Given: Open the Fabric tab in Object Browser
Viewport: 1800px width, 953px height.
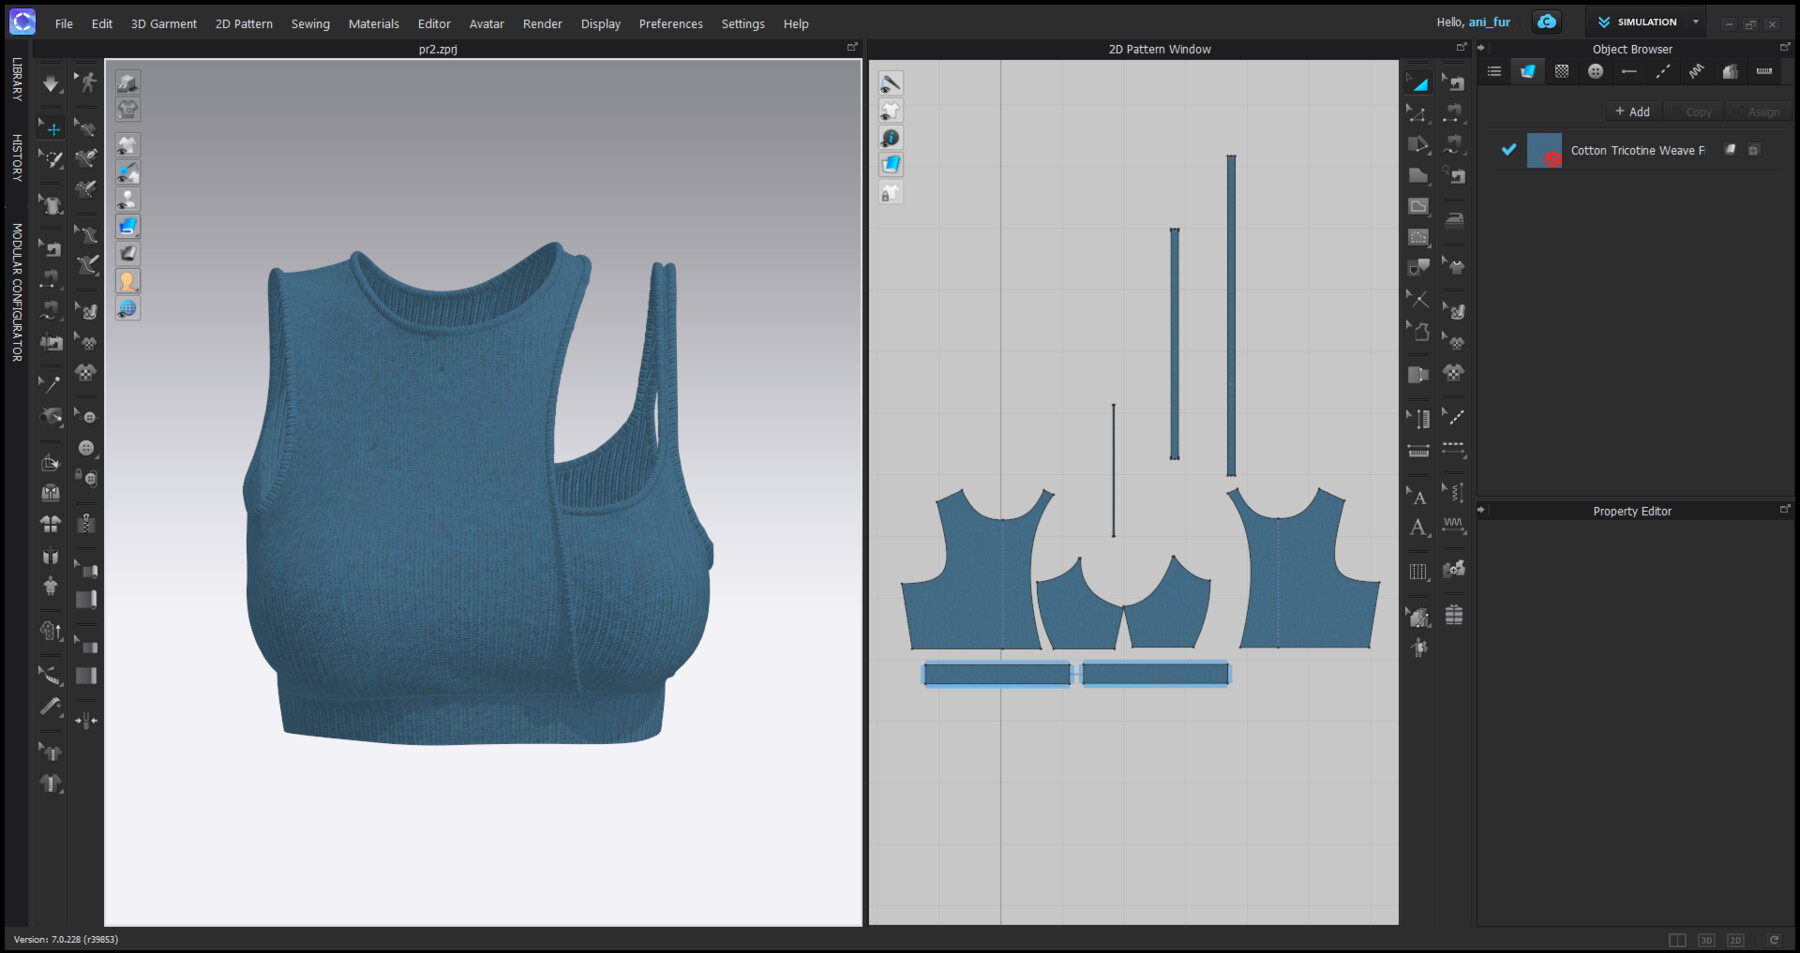Looking at the screenshot, I should coord(1527,71).
